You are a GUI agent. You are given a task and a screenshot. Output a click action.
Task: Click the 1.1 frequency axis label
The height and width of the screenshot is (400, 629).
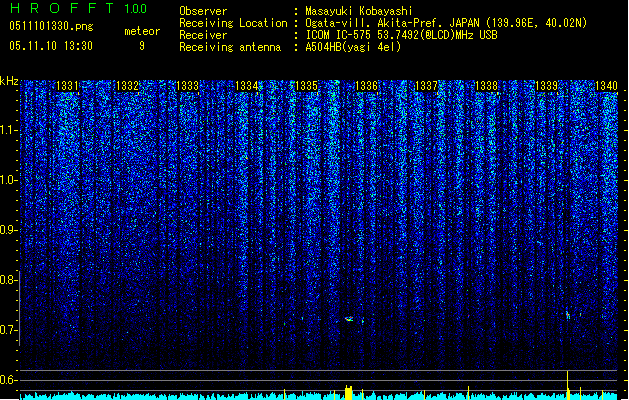9,130
